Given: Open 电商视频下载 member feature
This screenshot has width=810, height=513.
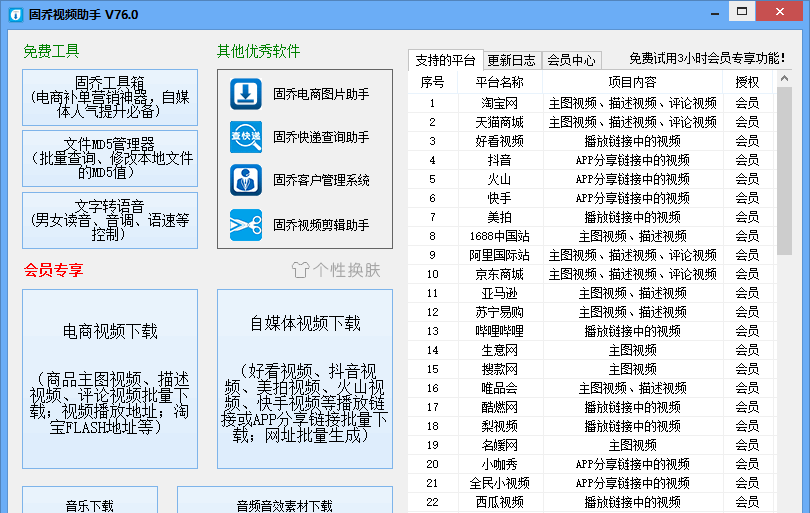Looking at the screenshot, I should (x=110, y=379).
